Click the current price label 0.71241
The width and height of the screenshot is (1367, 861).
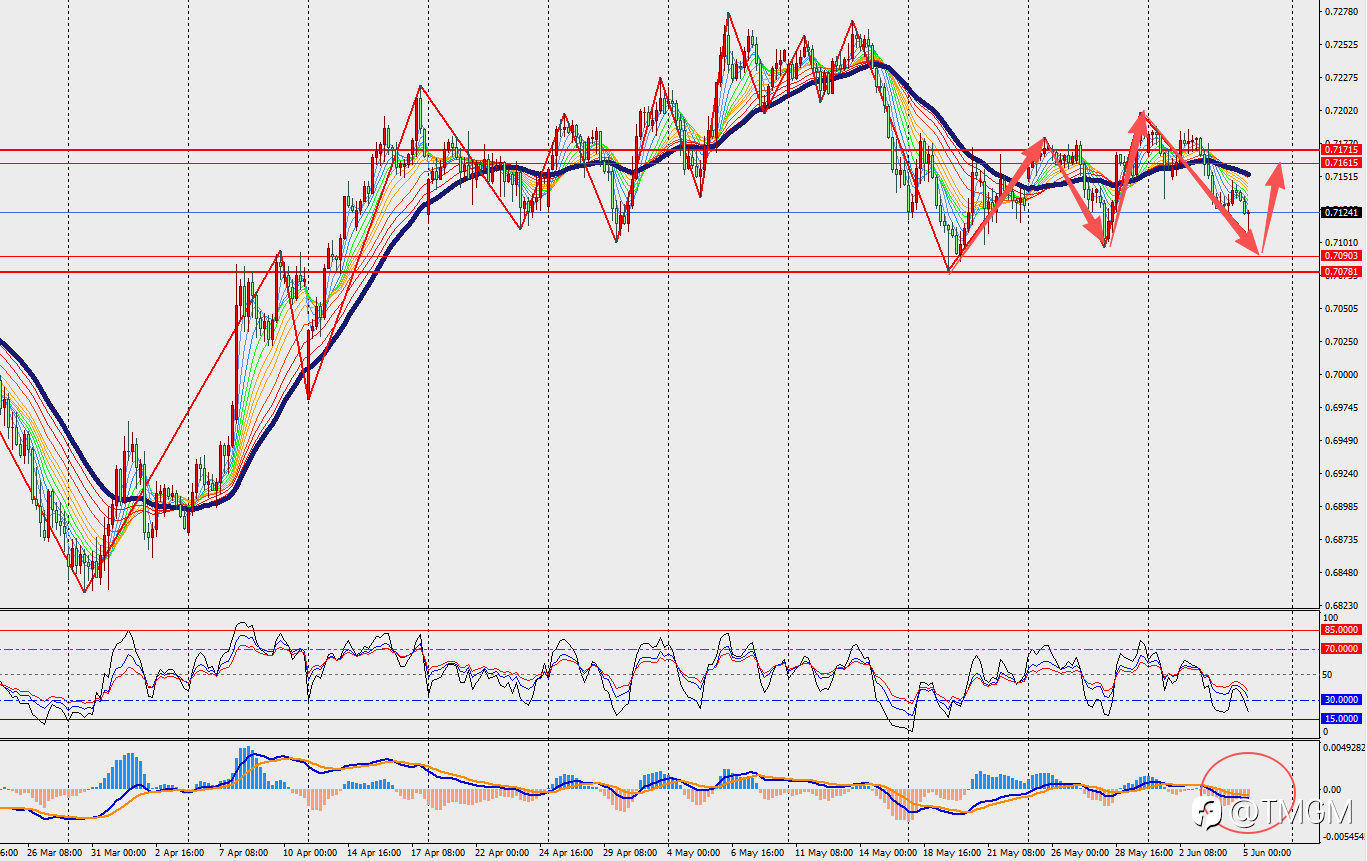1340,212
